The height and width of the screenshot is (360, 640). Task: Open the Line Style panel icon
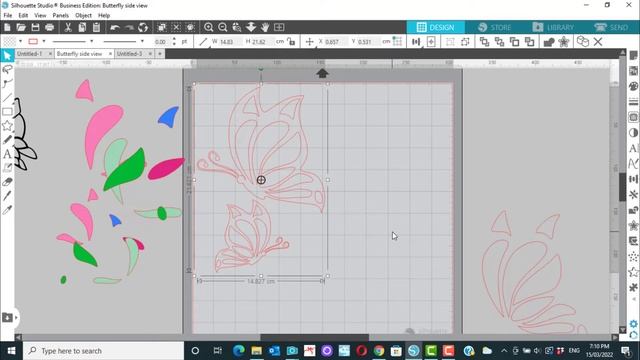[633, 102]
